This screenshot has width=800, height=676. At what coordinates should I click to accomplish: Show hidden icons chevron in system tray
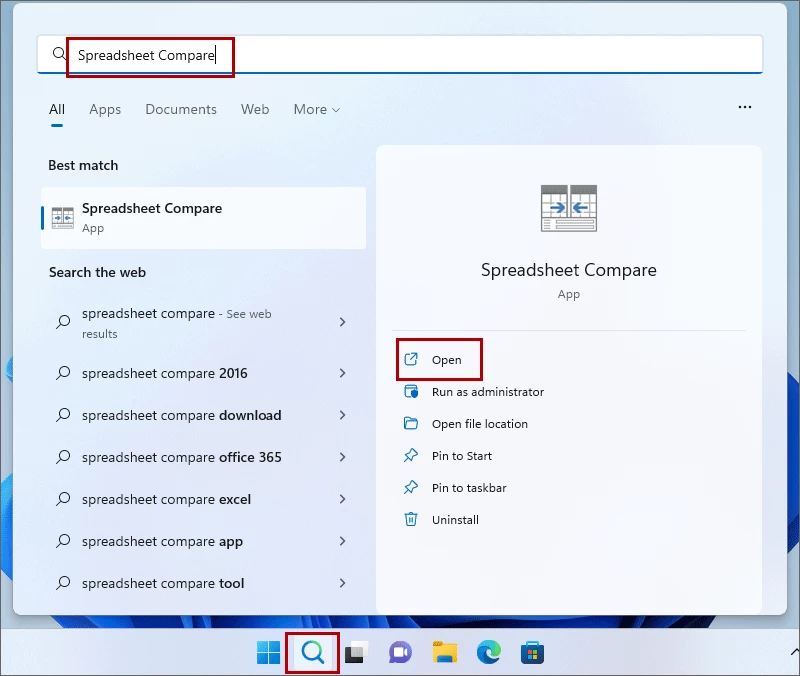794,652
